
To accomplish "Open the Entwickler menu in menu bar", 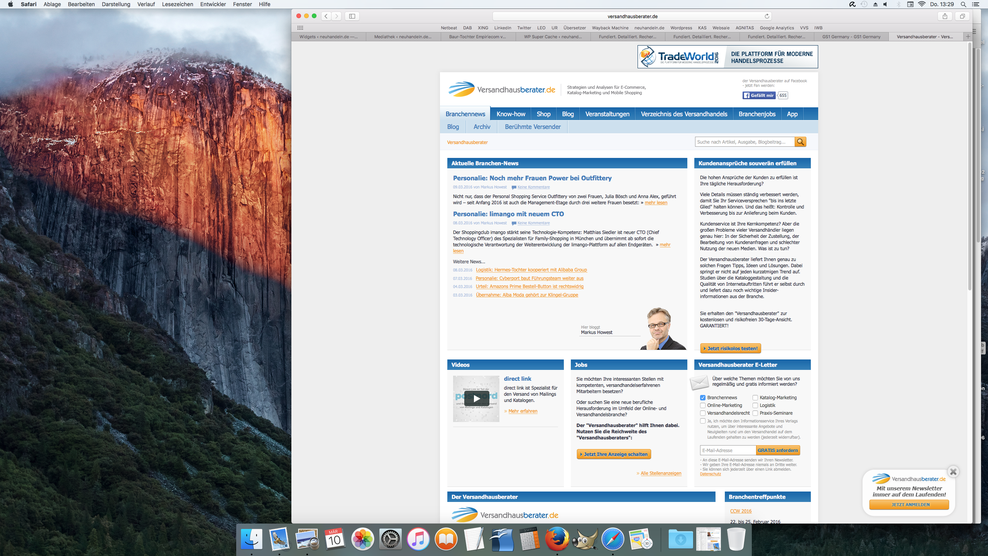I will 213,4.
